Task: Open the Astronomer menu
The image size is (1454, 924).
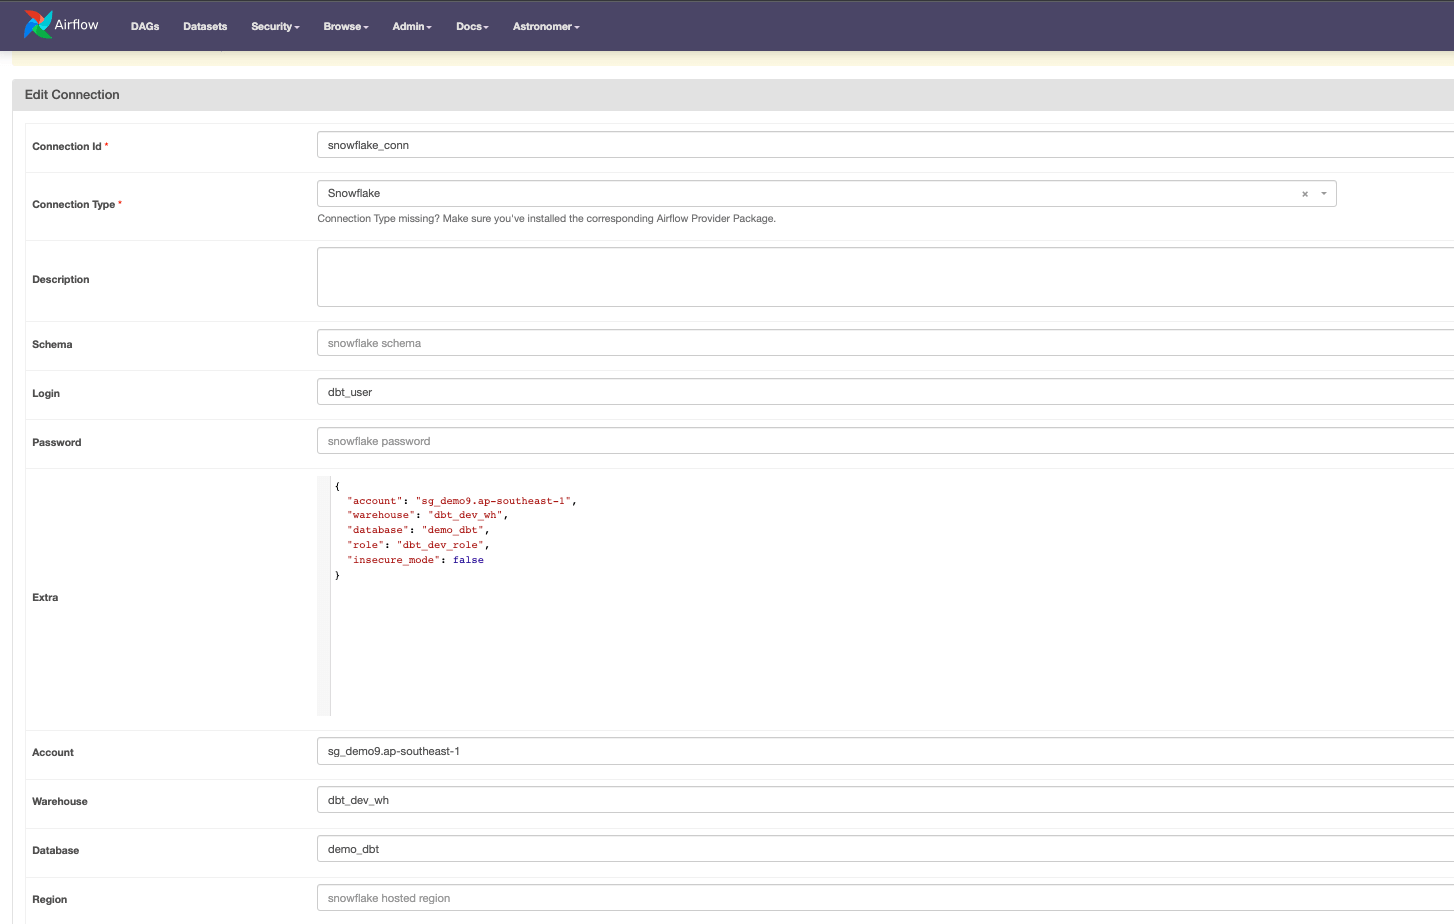Action: tap(545, 27)
